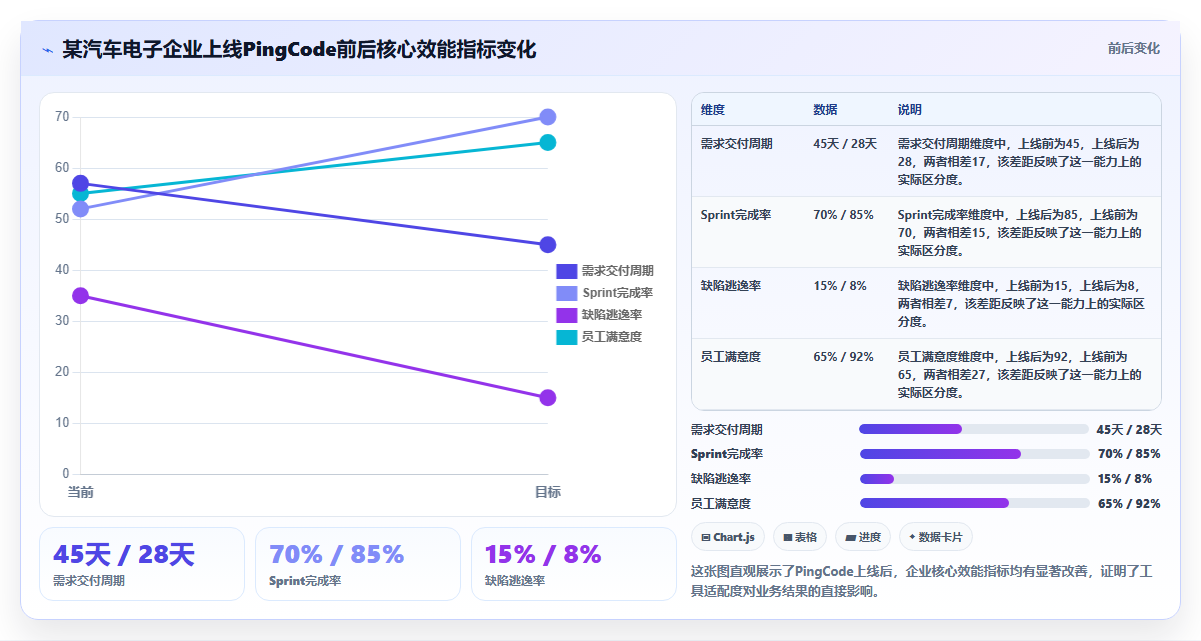Image resolution: width=1201 pixels, height=641 pixels.
Task: Click the Chart.js chip
Action: point(728,537)
